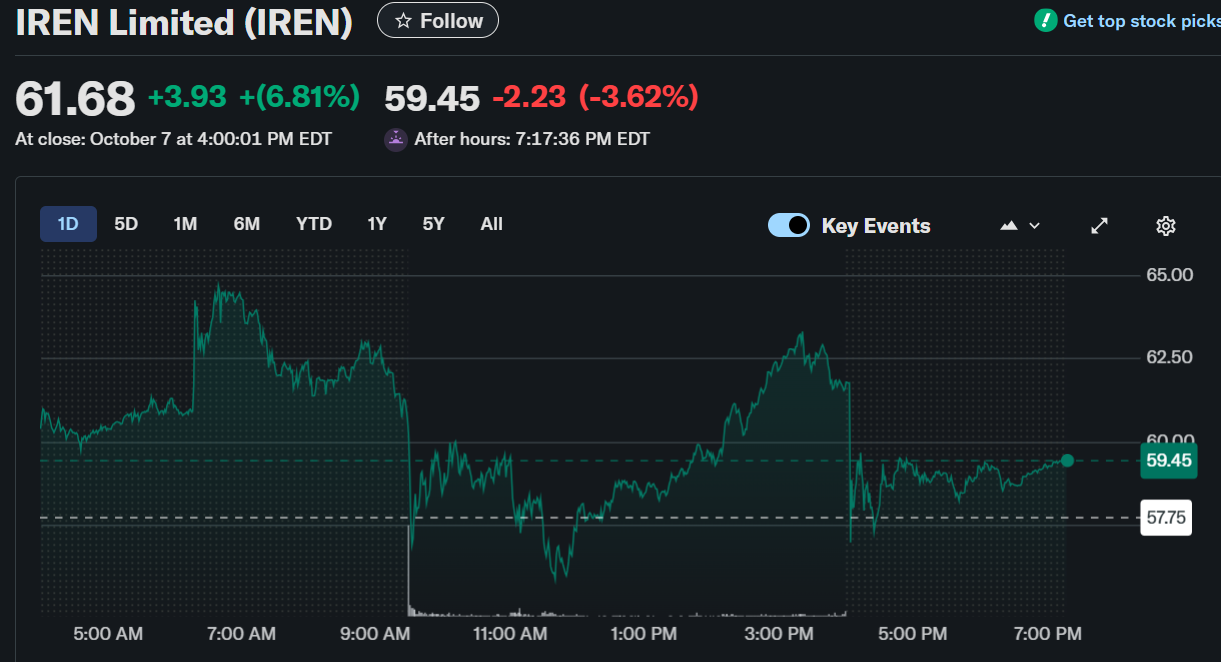Viewport: 1221px width, 662px height.
Task: Show the 6M chart range
Action: tap(247, 224)
